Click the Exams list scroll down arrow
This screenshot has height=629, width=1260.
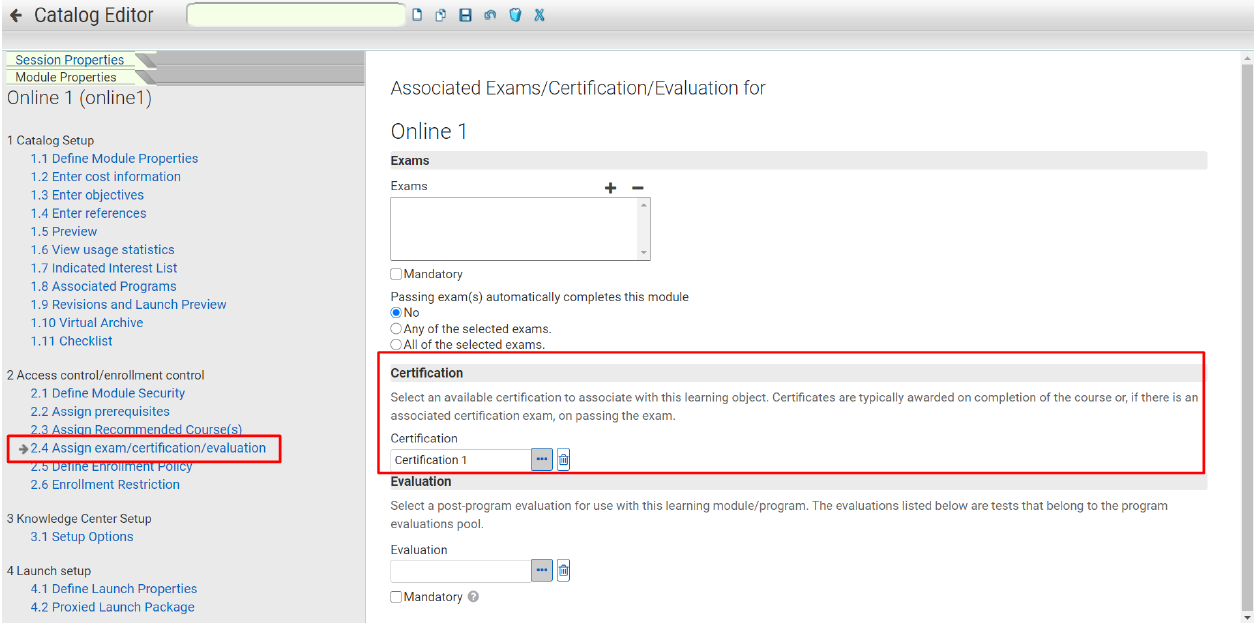coord(643,253)
